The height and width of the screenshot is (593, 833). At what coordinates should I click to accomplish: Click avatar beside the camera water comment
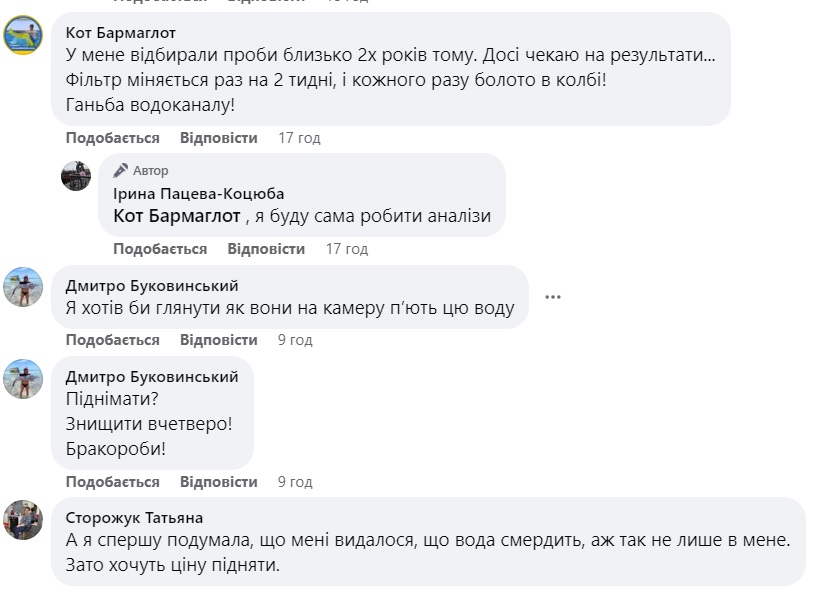click(24, 287)
